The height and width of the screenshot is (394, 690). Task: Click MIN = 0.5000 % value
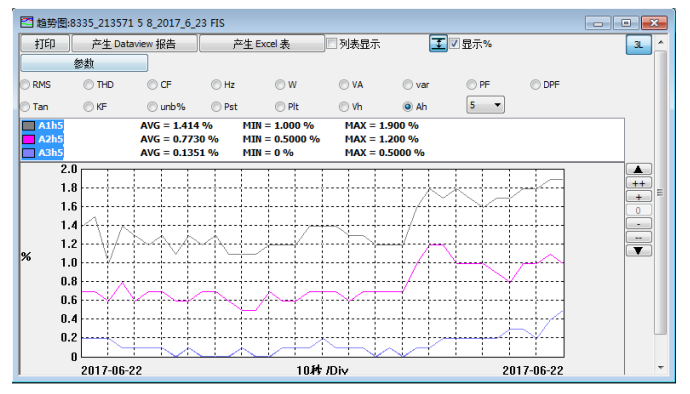[281, 140]
